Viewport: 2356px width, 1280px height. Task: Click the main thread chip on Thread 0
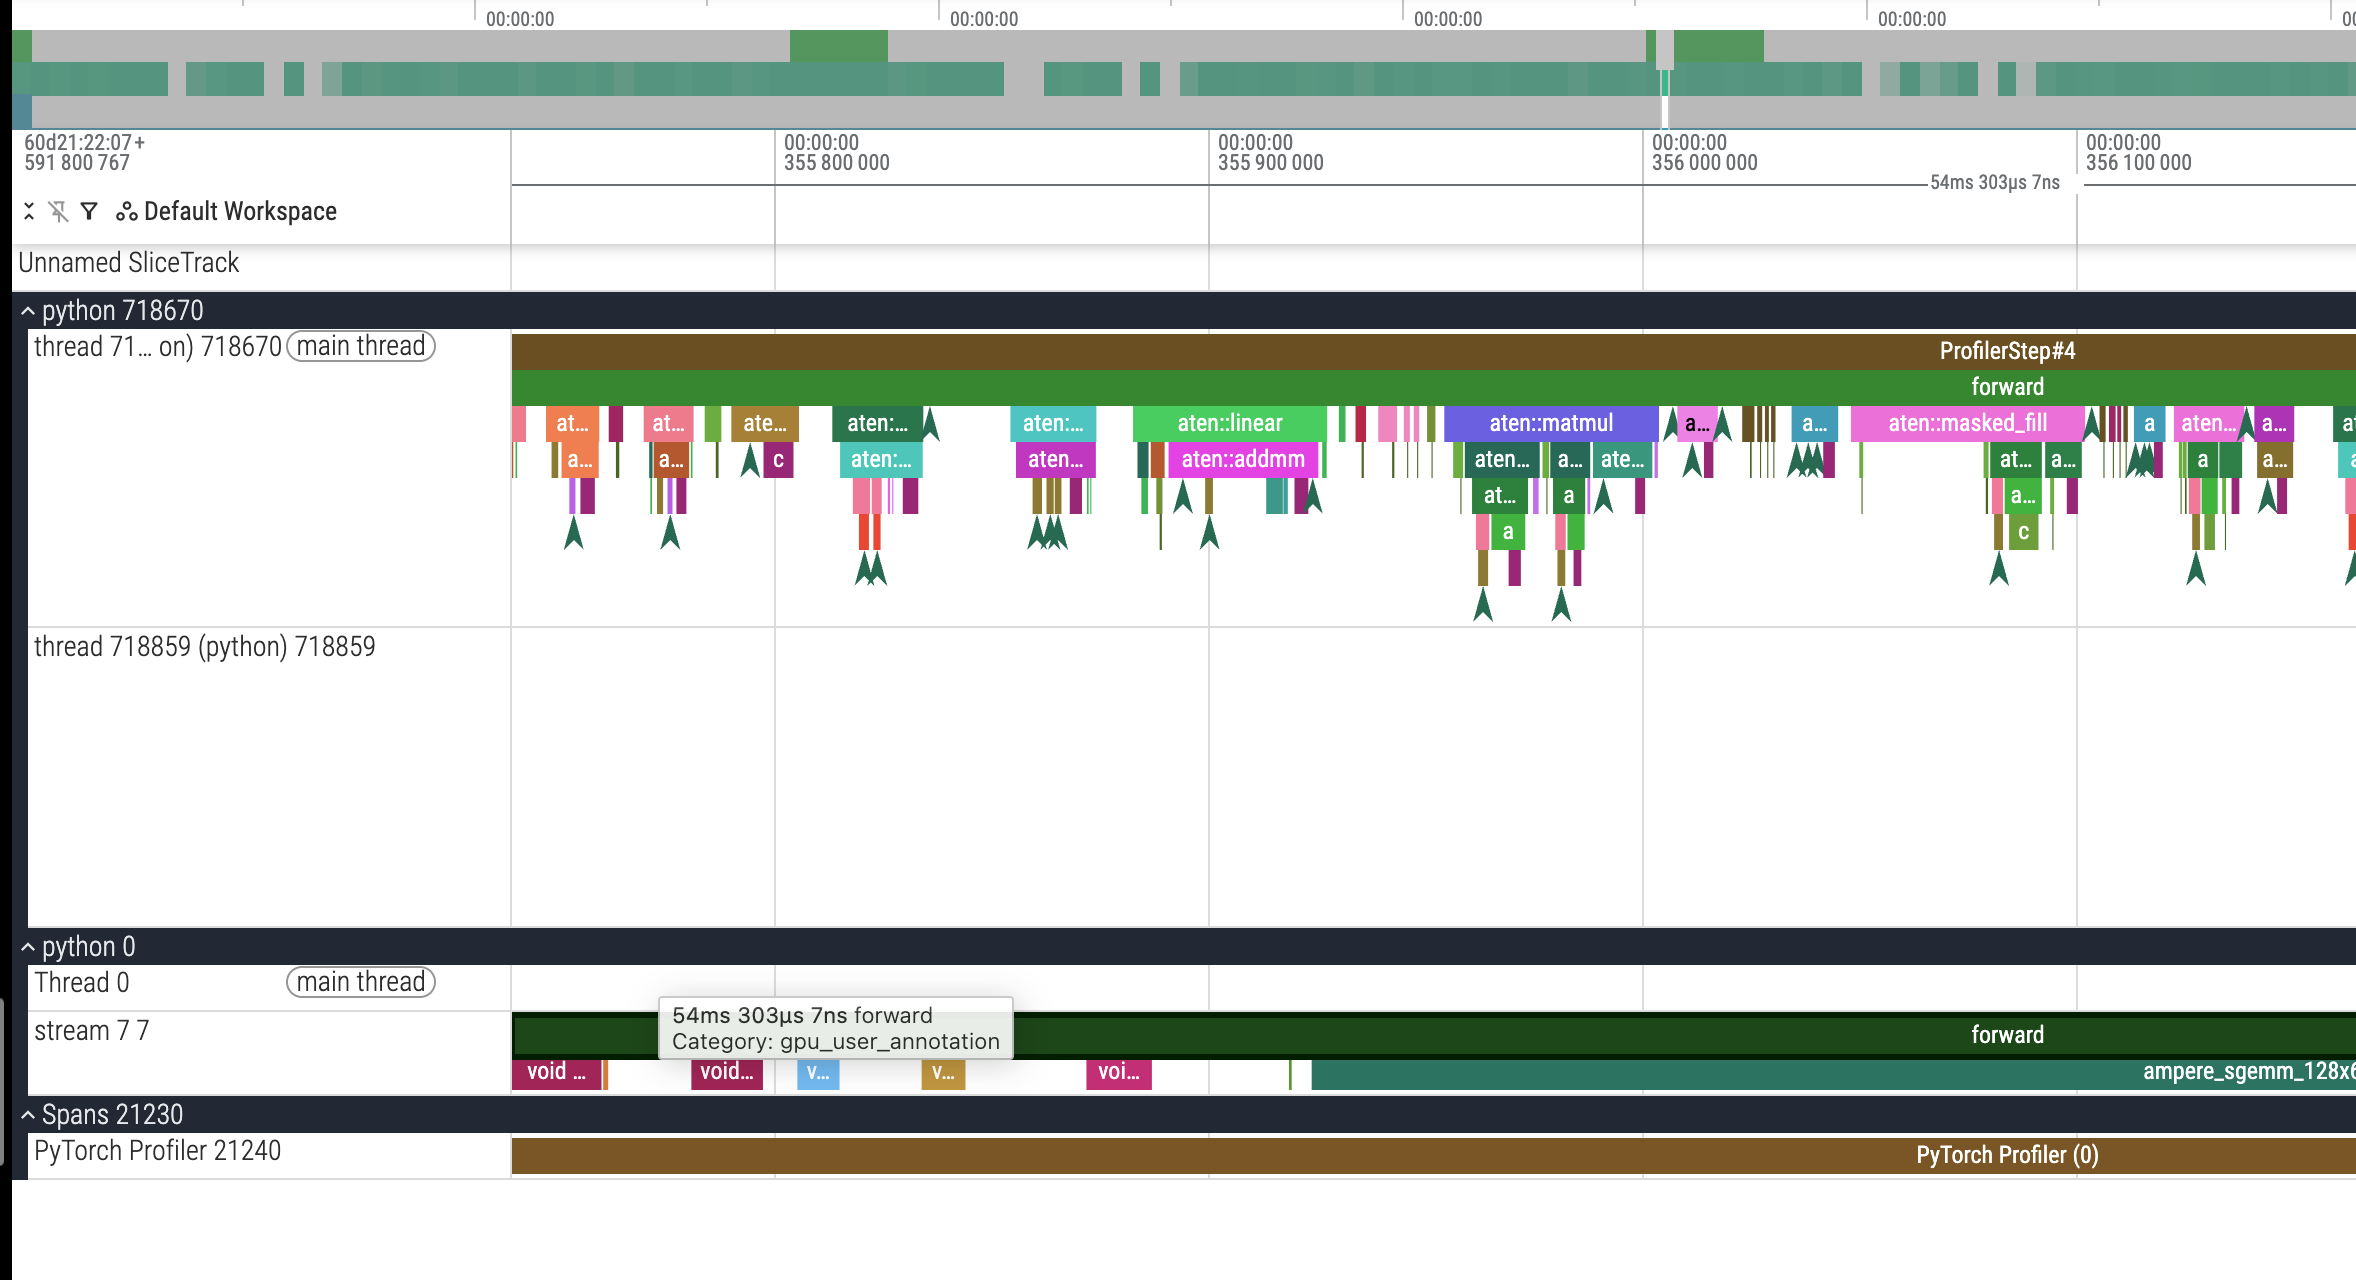[361, 982]
